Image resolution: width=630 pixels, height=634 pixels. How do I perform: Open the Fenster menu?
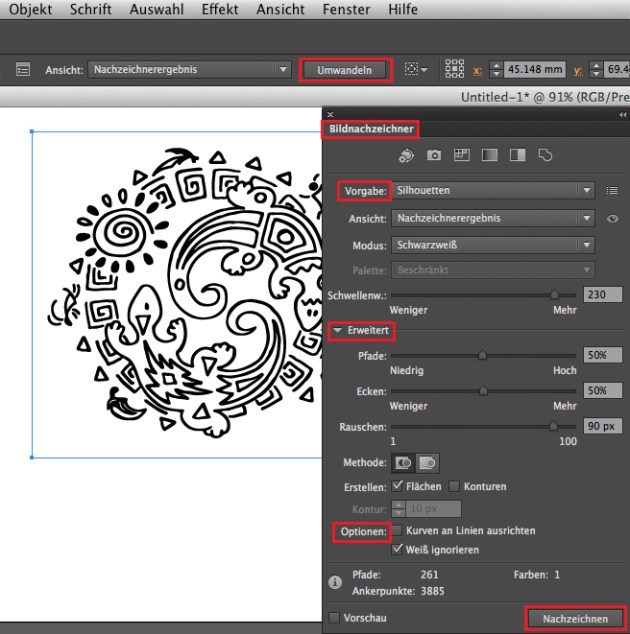346,9
